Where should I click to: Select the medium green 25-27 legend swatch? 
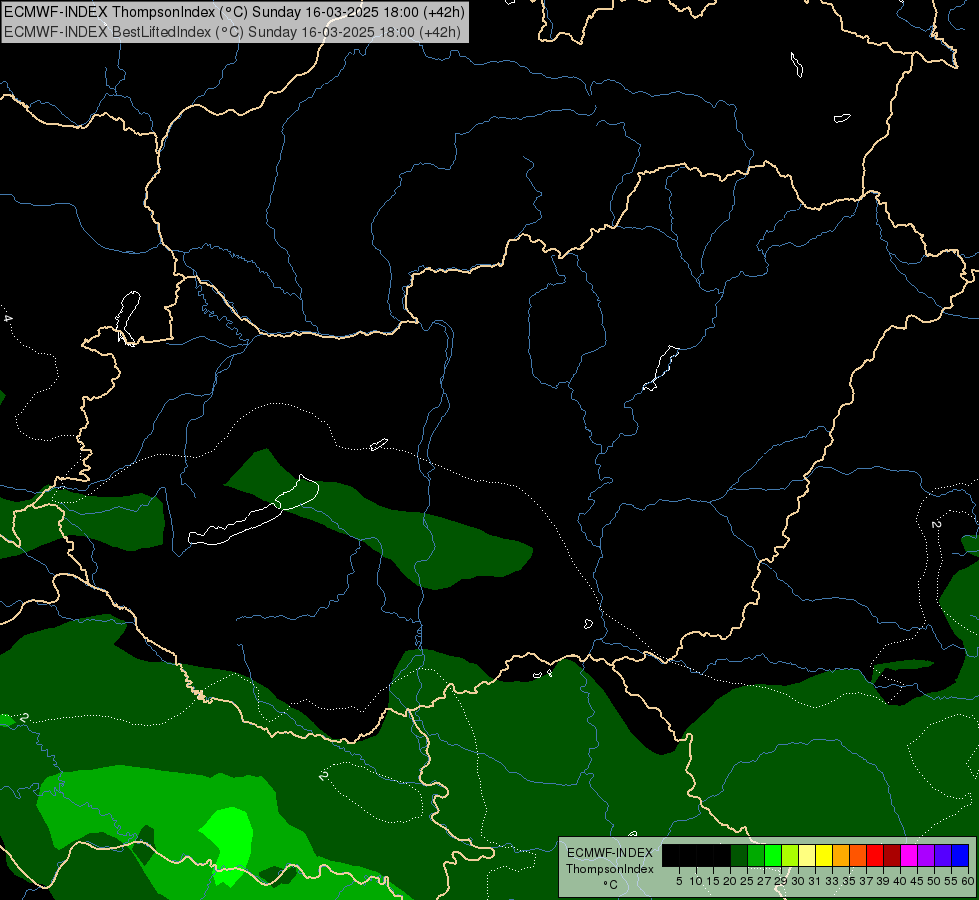coord(755,855)
